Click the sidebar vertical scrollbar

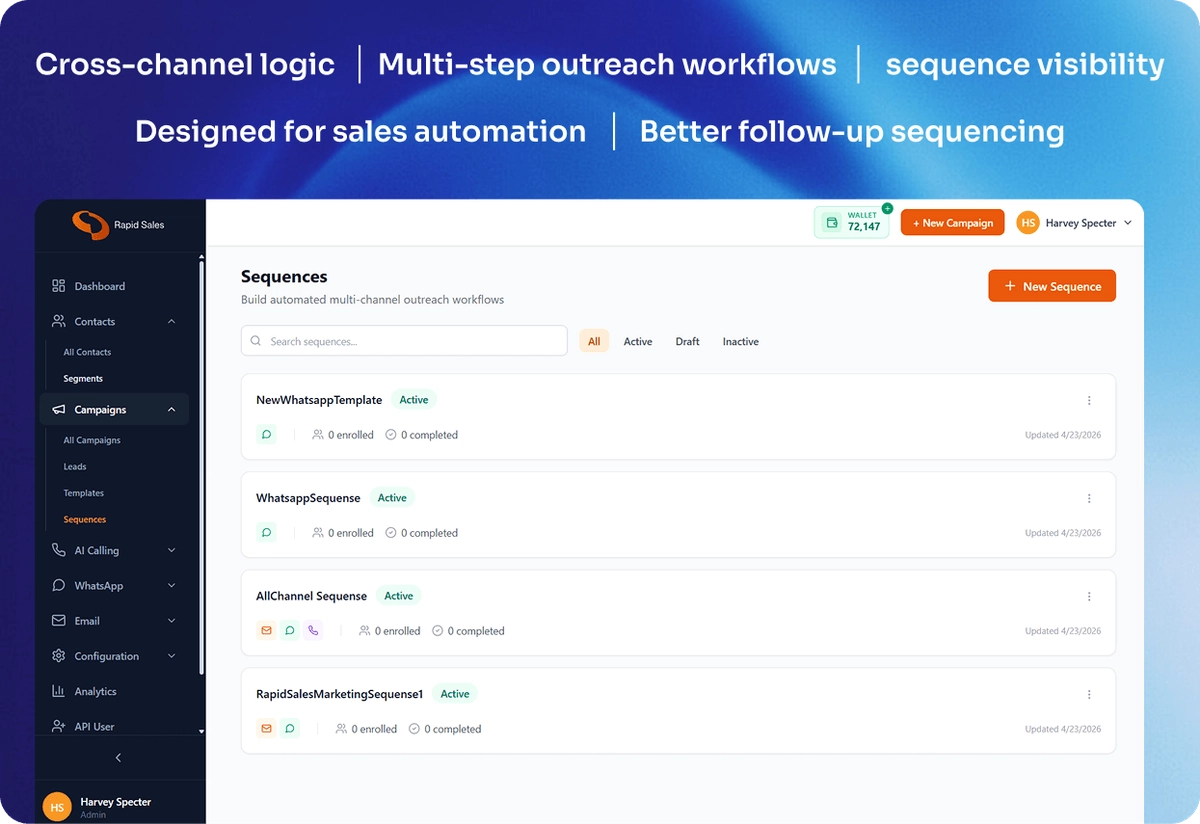click(x=202, y=468)
